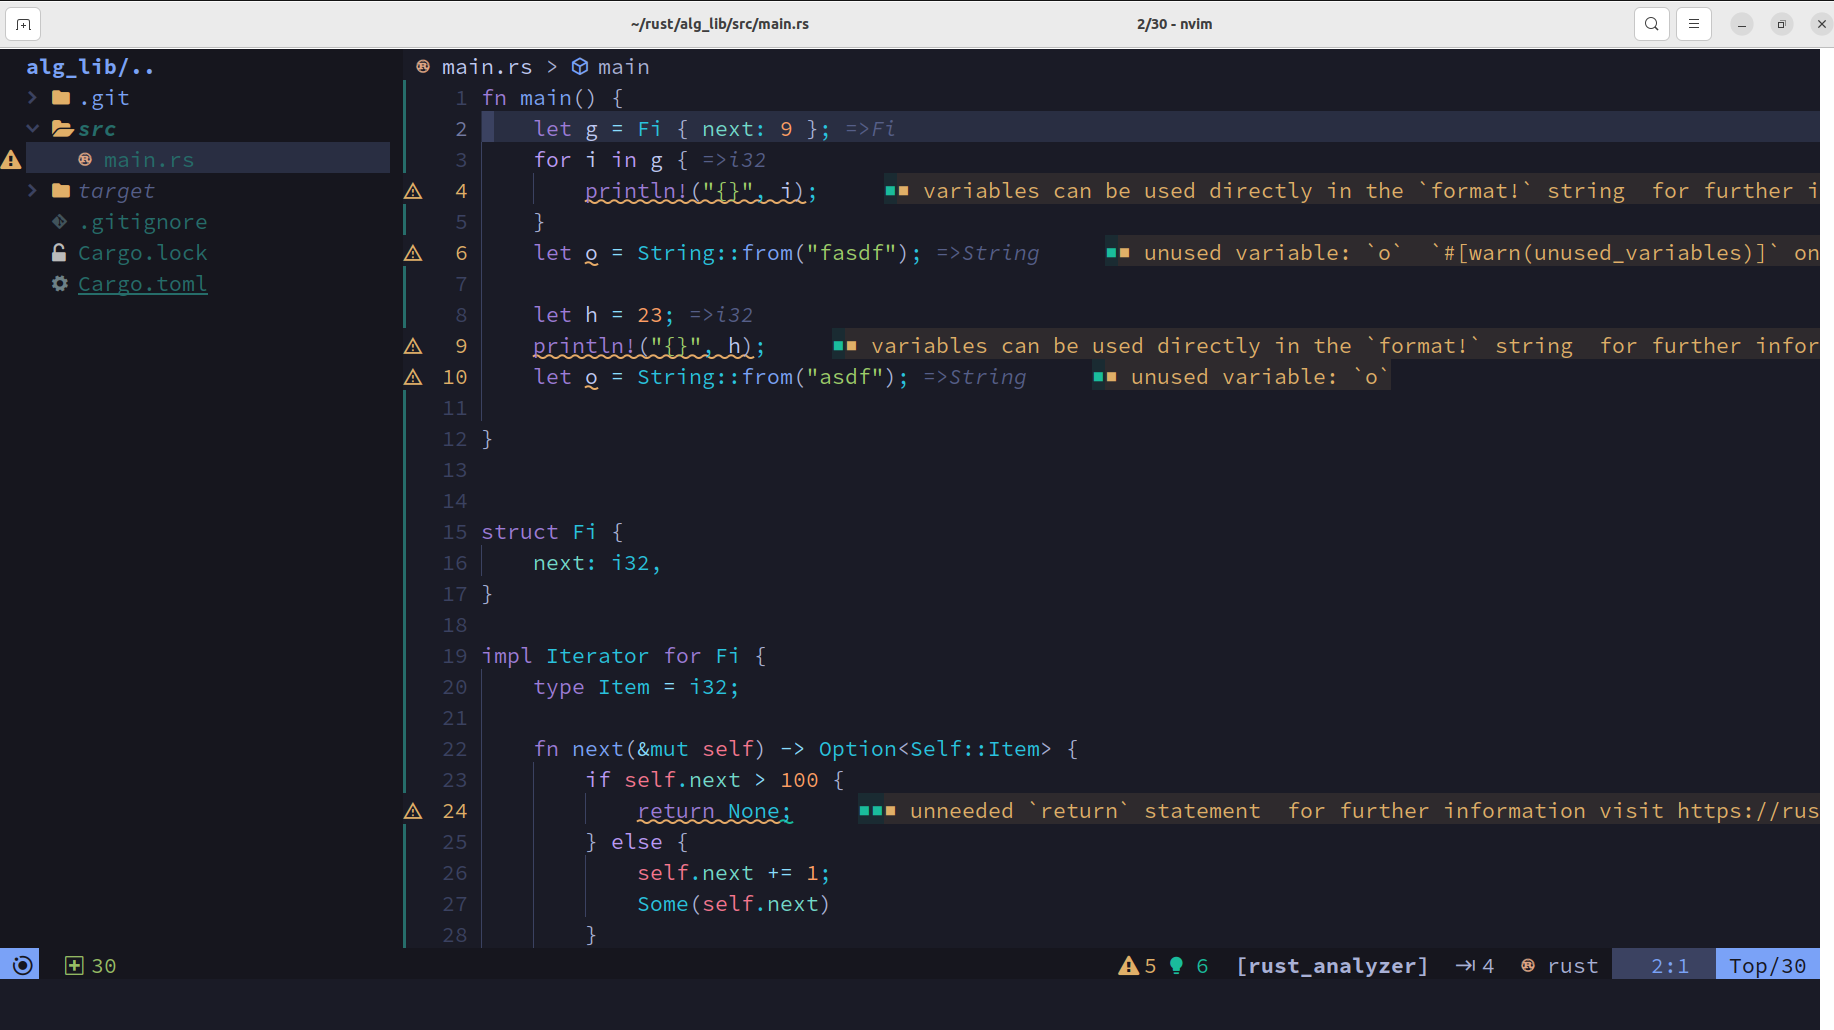Click the gear icon beside Cargo.toml

point(60,284)
